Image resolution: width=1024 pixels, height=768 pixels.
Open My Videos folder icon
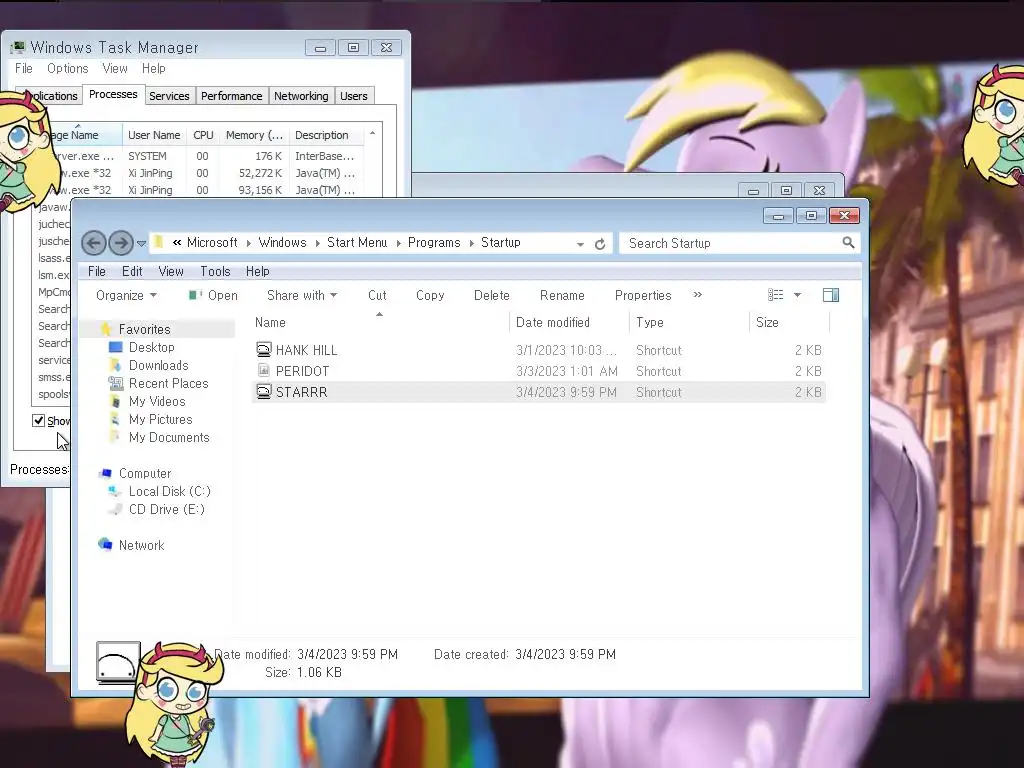116,401
